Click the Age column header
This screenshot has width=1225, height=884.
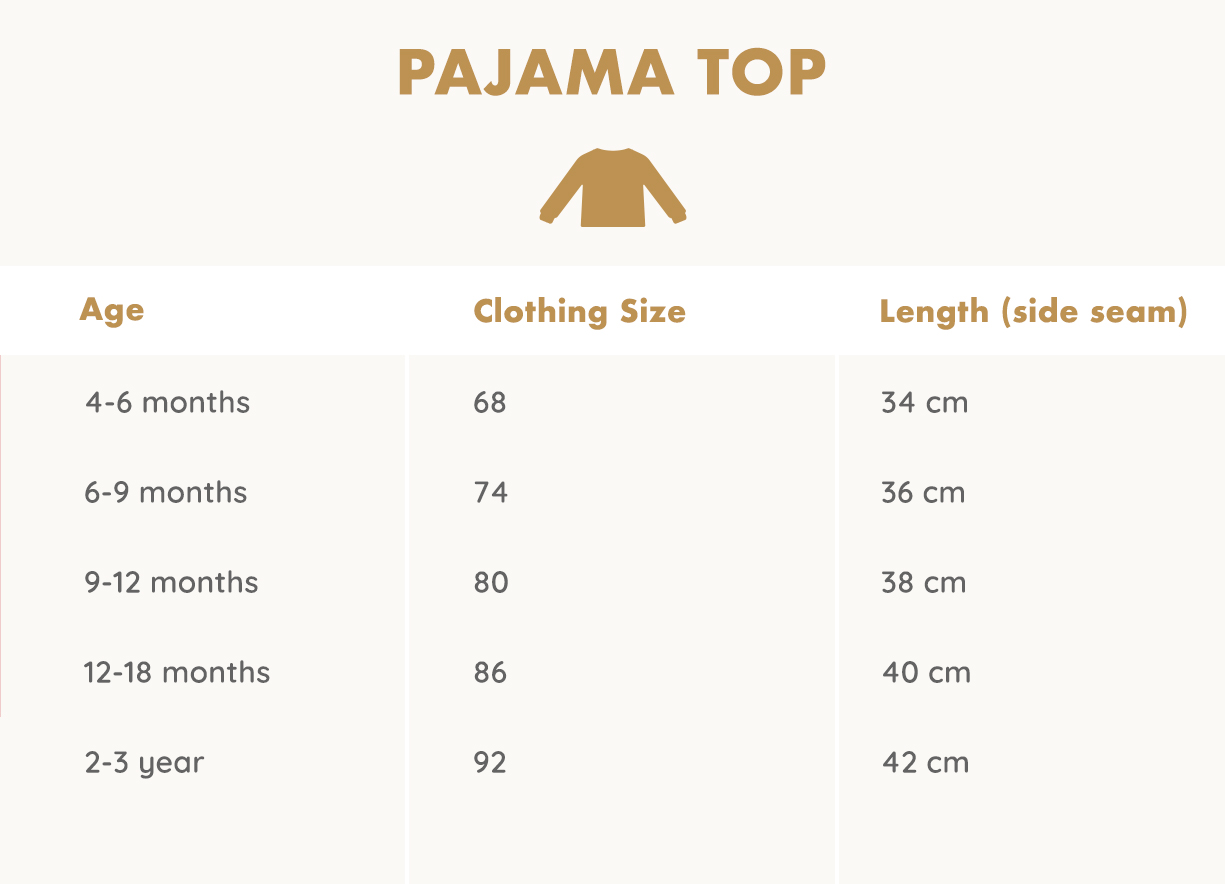click(112, 310)
